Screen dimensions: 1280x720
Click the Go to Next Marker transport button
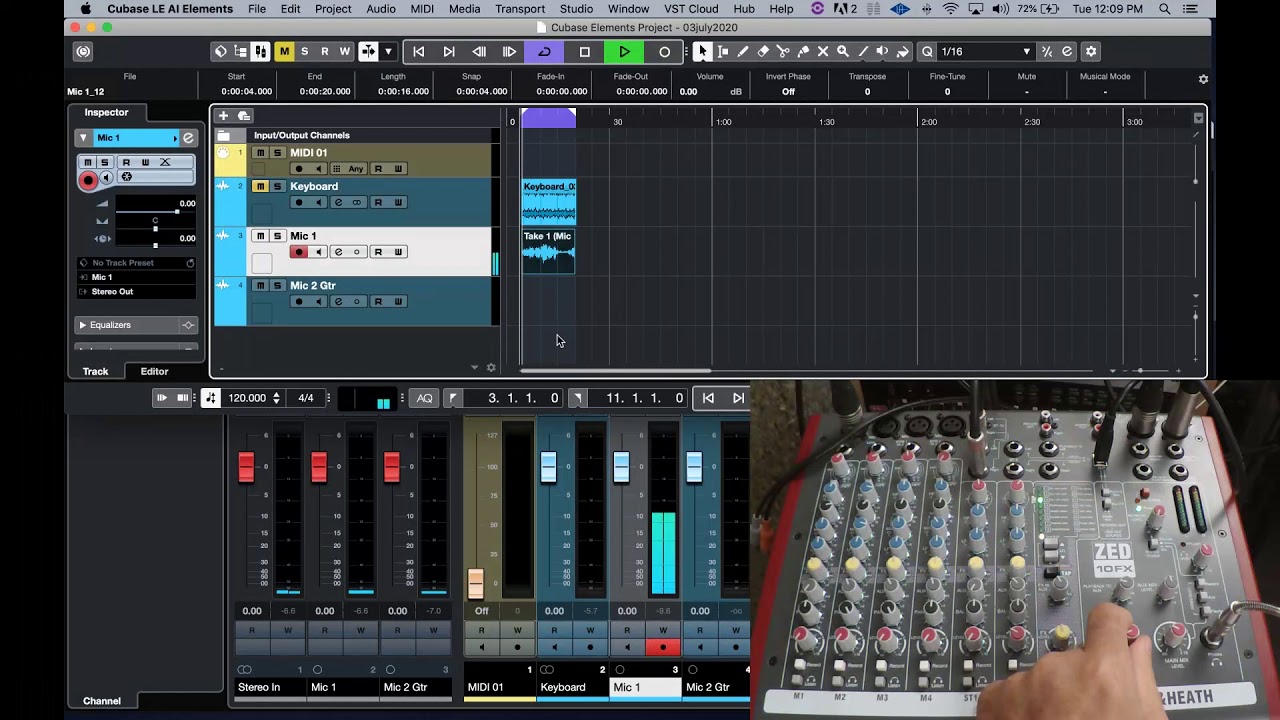(449, 52)
